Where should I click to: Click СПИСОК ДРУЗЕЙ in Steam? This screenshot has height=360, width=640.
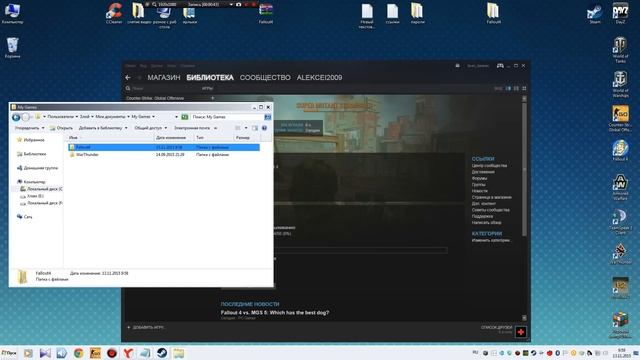[496, 327]
